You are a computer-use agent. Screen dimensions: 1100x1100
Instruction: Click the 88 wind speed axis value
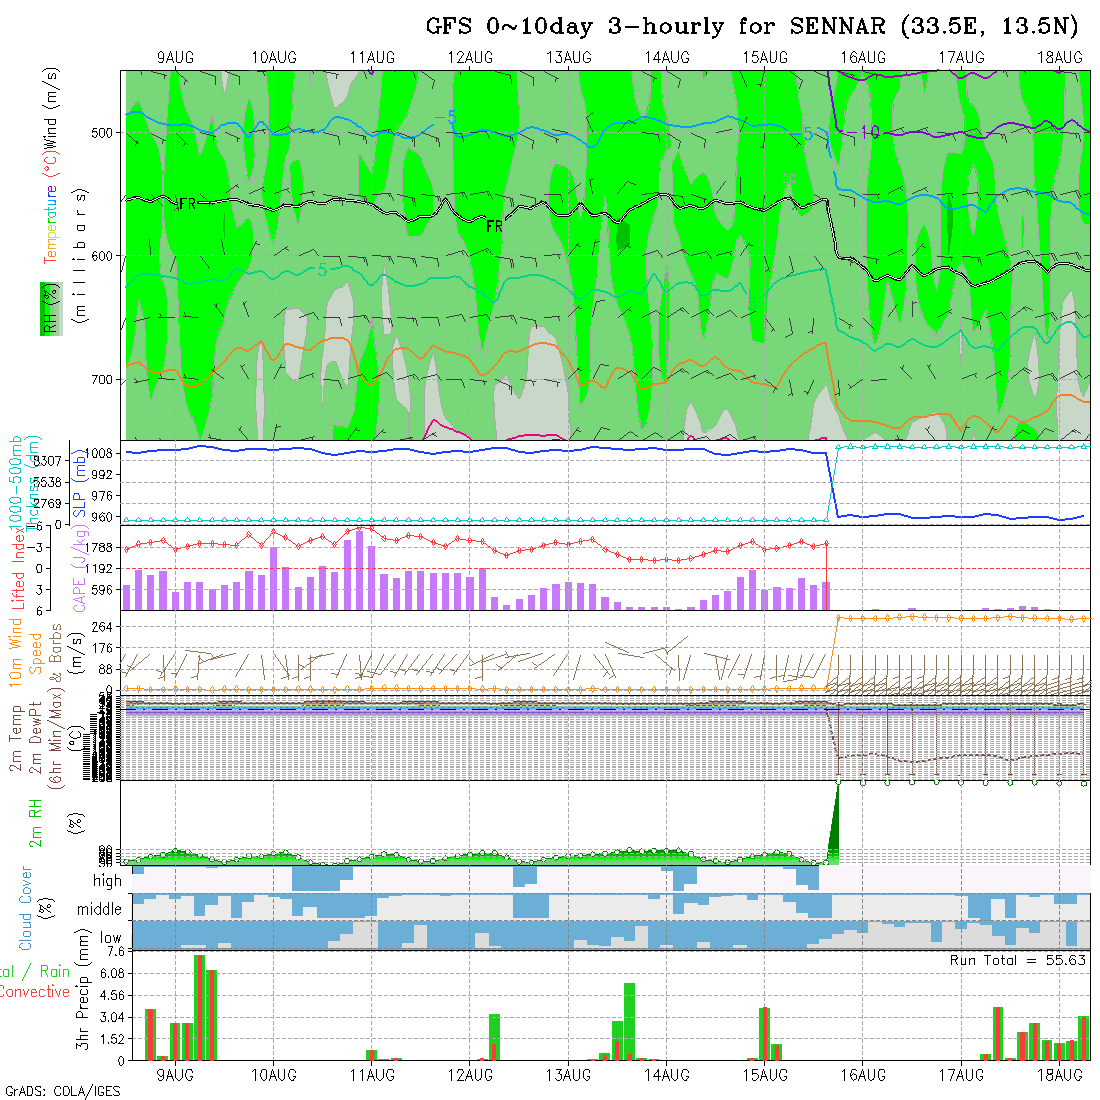(x=105, y=670)
